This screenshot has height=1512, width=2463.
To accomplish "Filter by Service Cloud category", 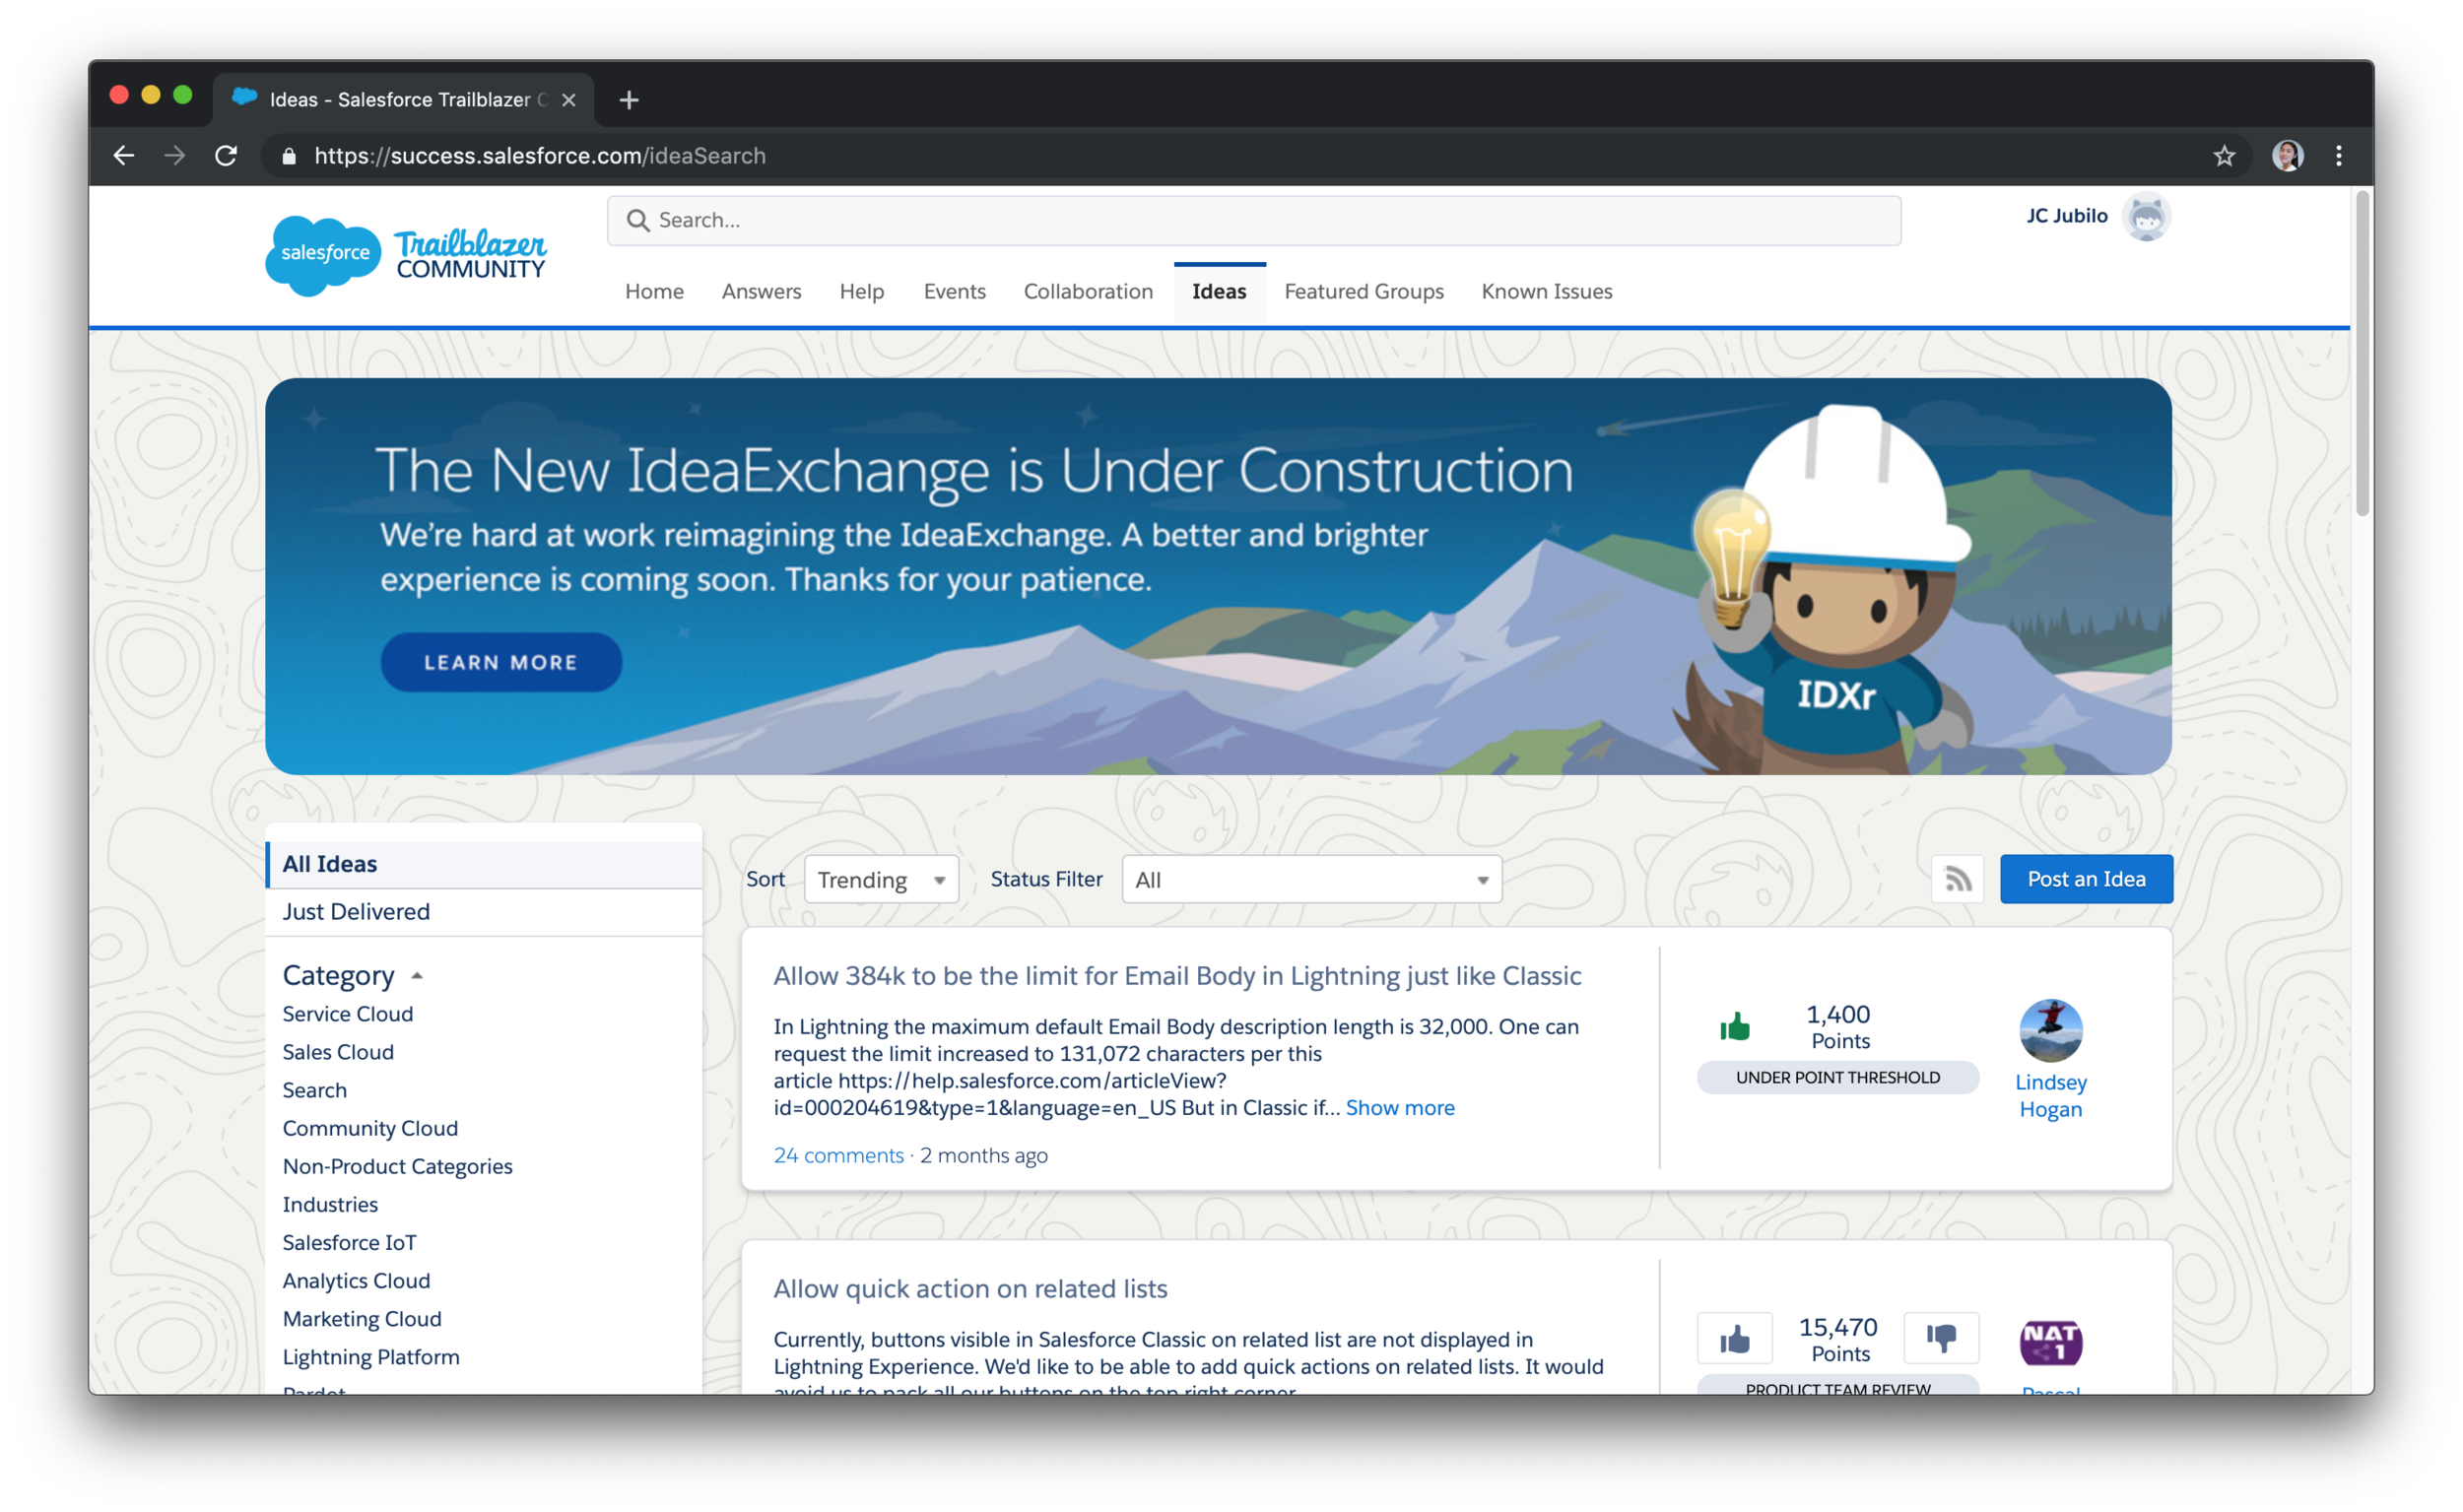I will click(x=347, y=1014).
